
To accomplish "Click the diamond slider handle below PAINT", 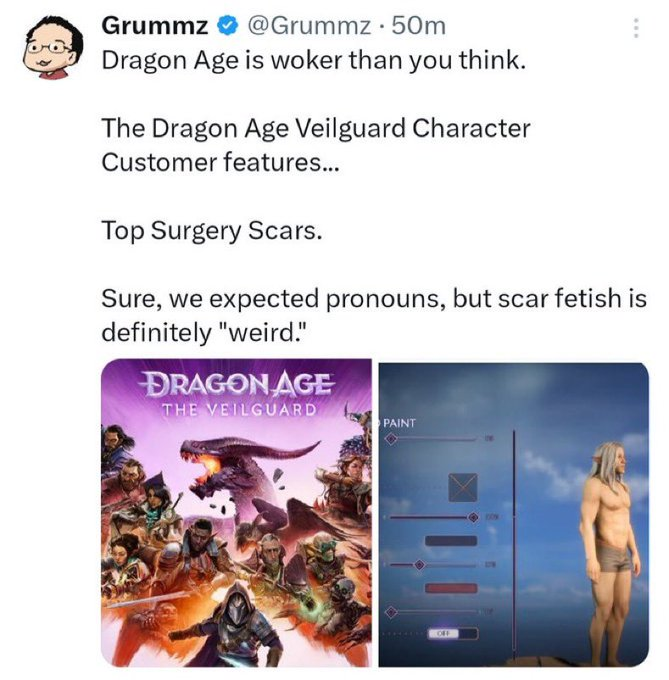I will (x=391, y=439).
